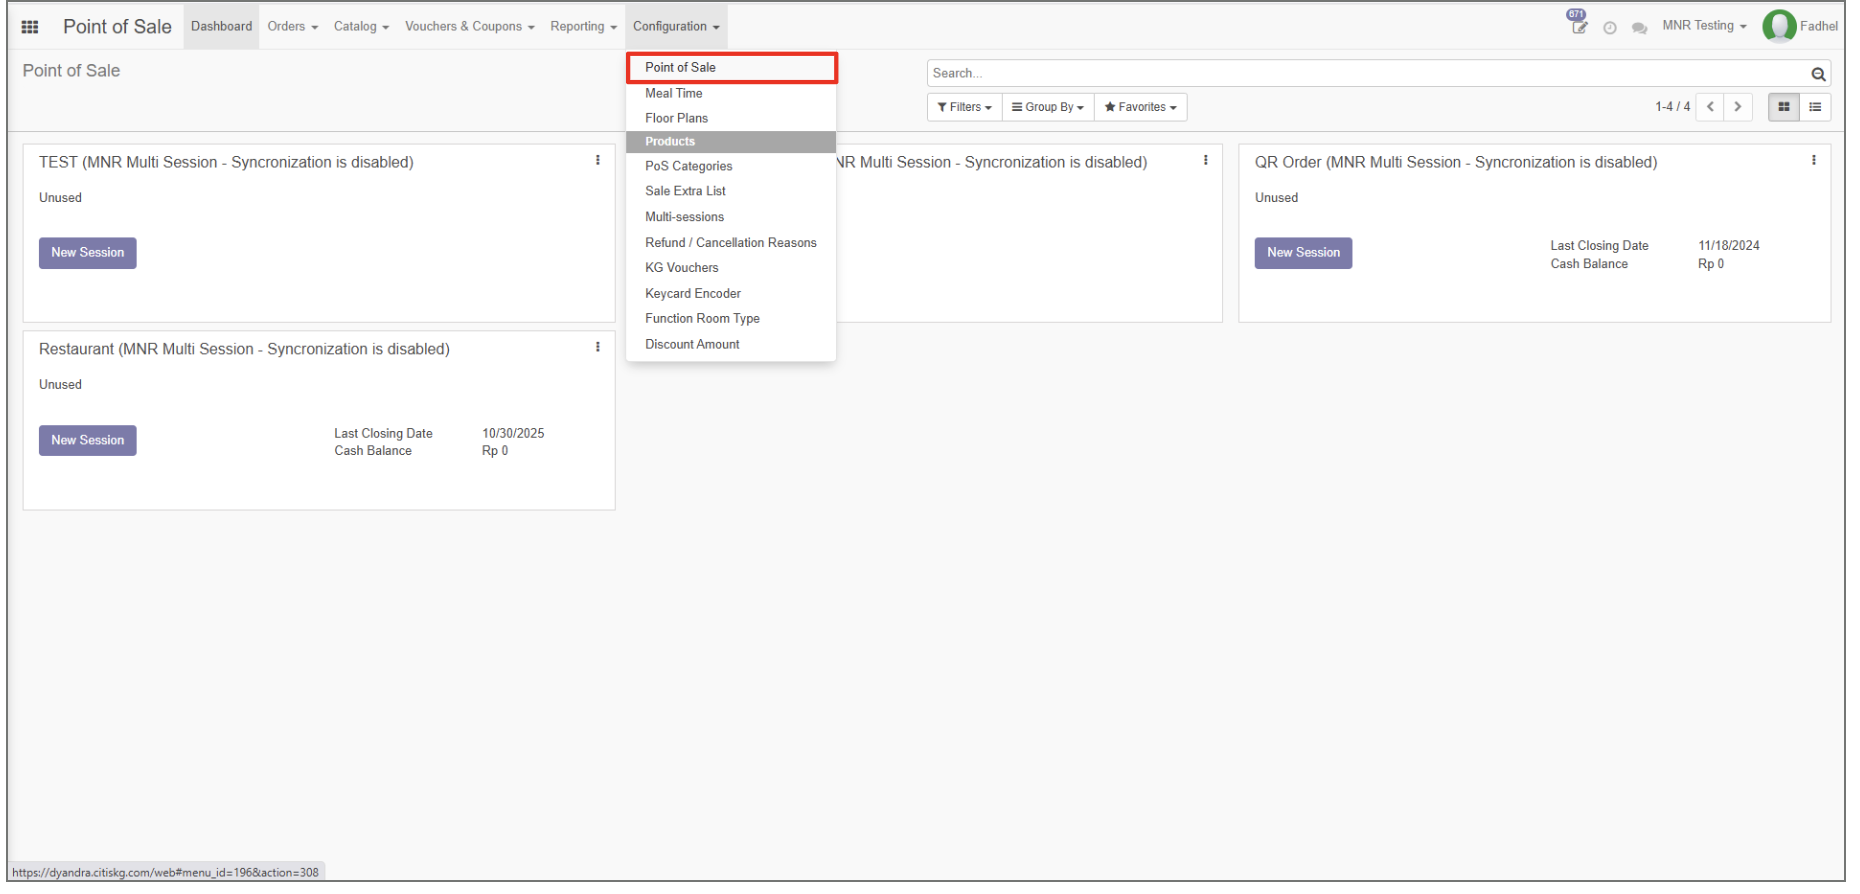Open the apps grid menu icon

click(x=30, y=27)
